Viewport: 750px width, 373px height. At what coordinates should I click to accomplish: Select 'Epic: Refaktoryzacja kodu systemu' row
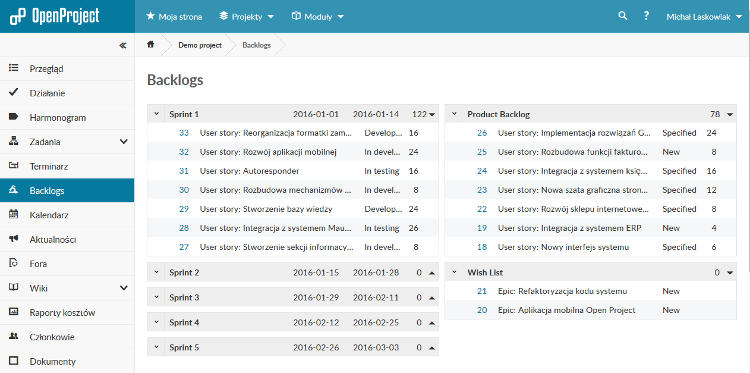point(591,291)
